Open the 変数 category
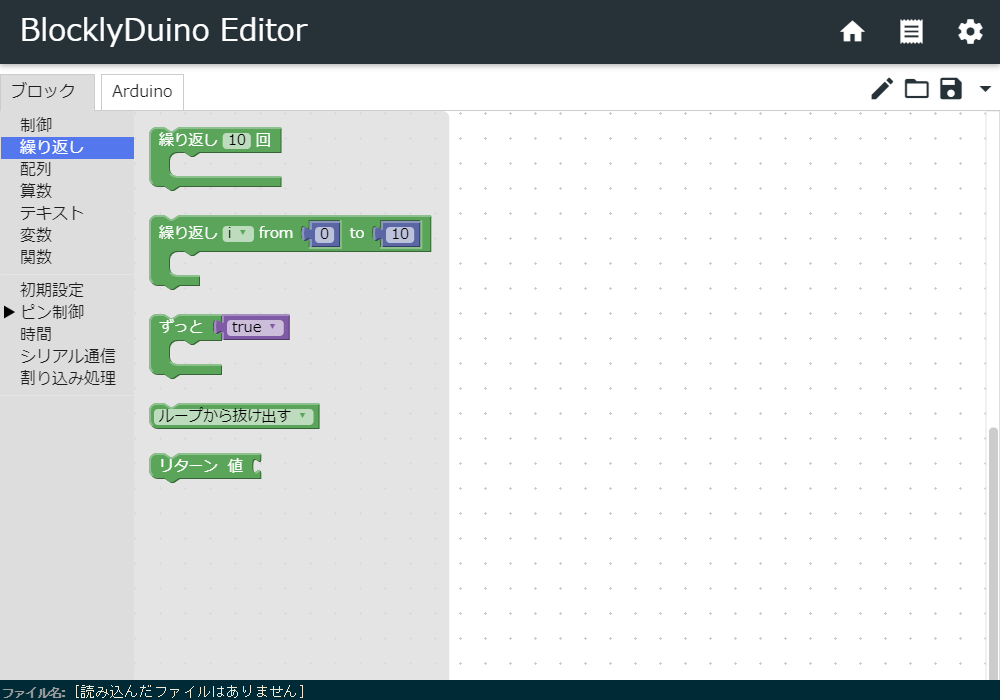Image resolution: width=1000 pixels, height=700 pixels. pos(36,235)
